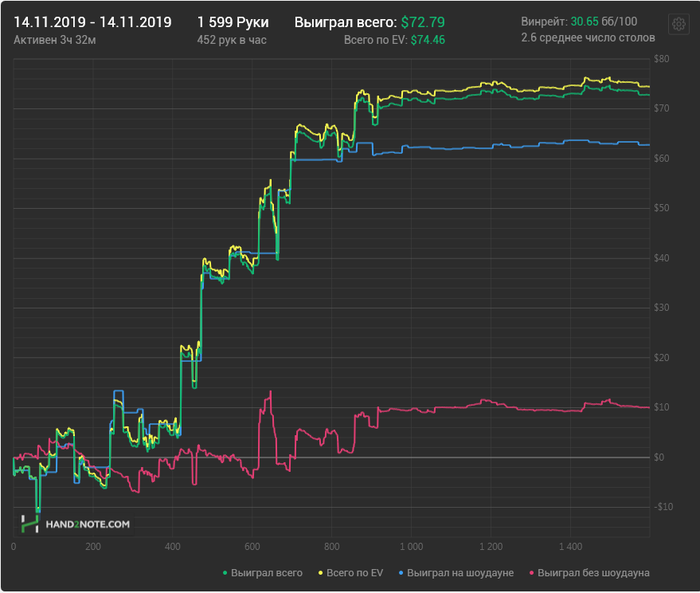The width and height of the screenshot is (700, 593).
Task: Click the $50 y-axis label
Action: [x=661, y=208]
